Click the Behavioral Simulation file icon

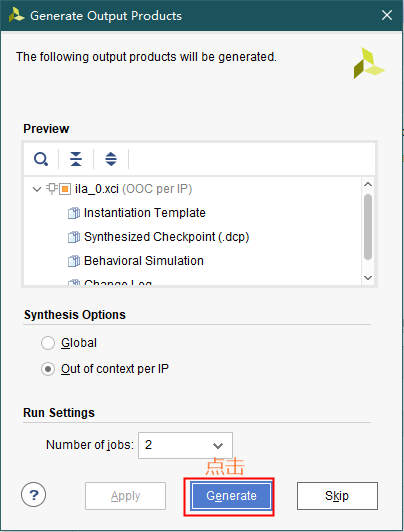[x=74, y=261]
